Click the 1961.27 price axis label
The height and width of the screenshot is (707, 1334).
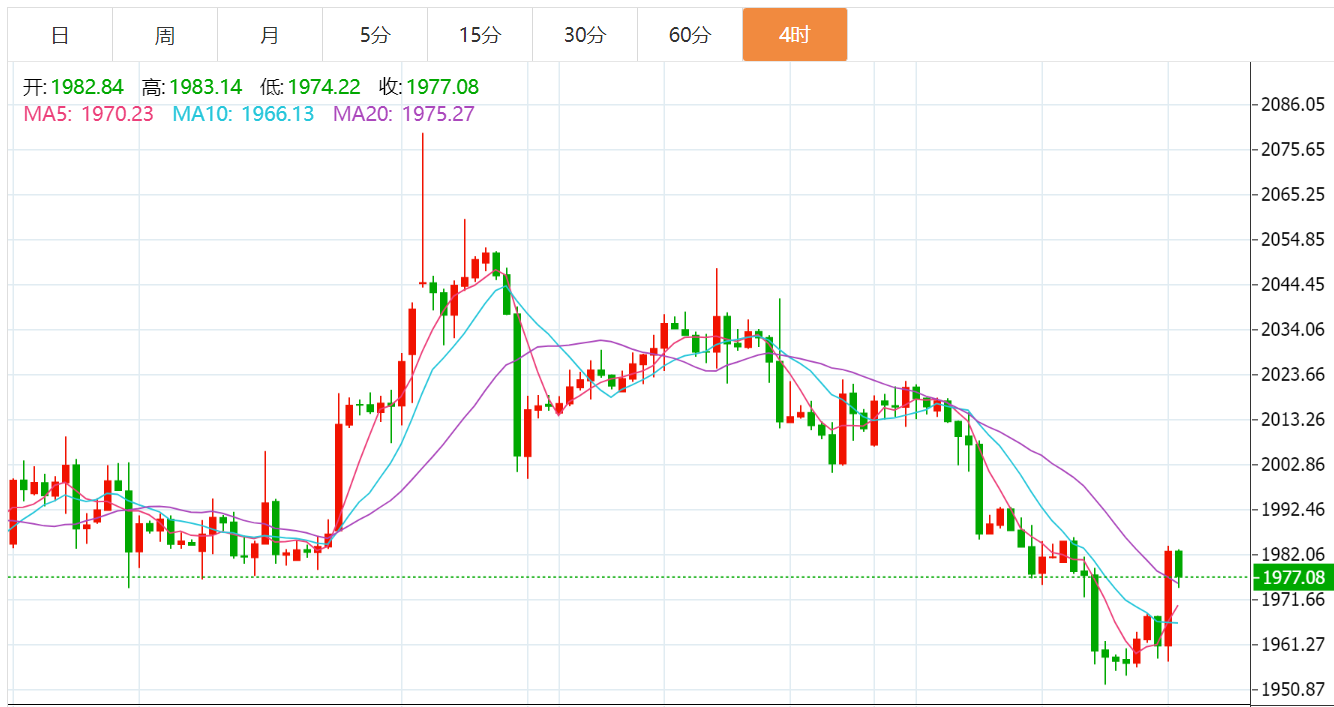click(x=1293, y=644)
